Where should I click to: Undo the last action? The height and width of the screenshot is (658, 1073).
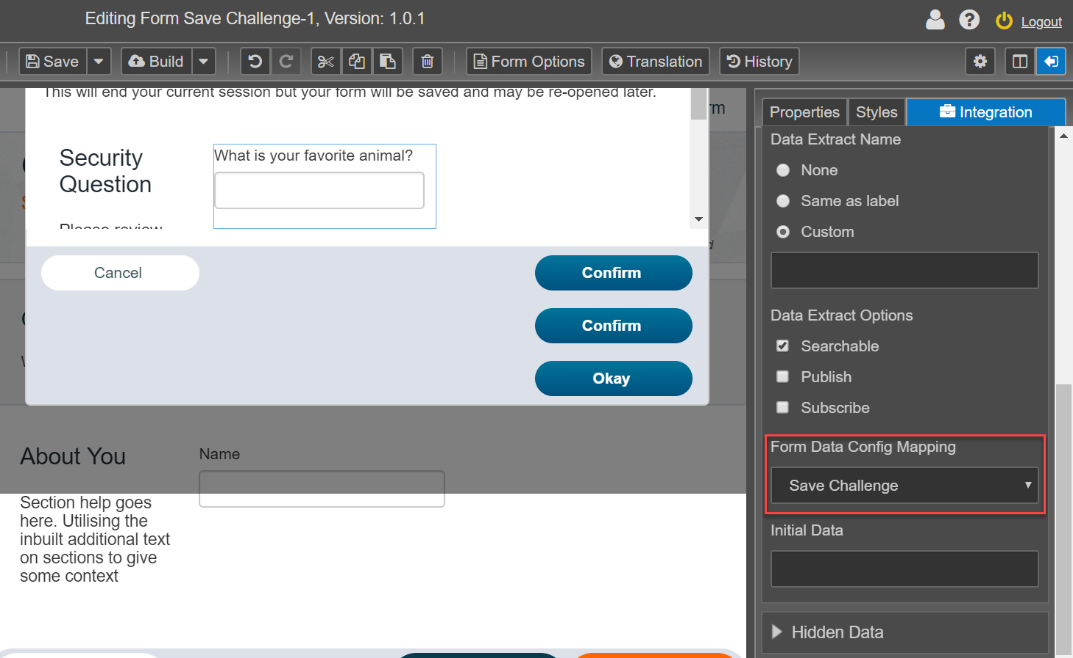pos(254,61)
